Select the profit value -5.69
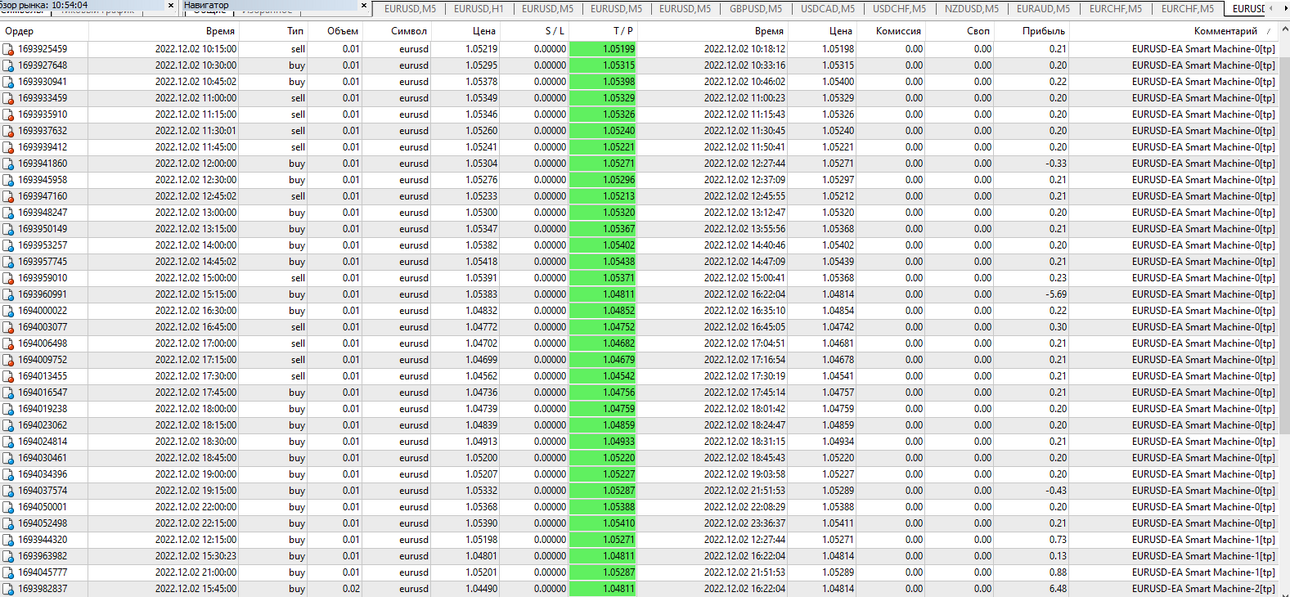This screenshot has width=1290, height=597. [1055, 294]
